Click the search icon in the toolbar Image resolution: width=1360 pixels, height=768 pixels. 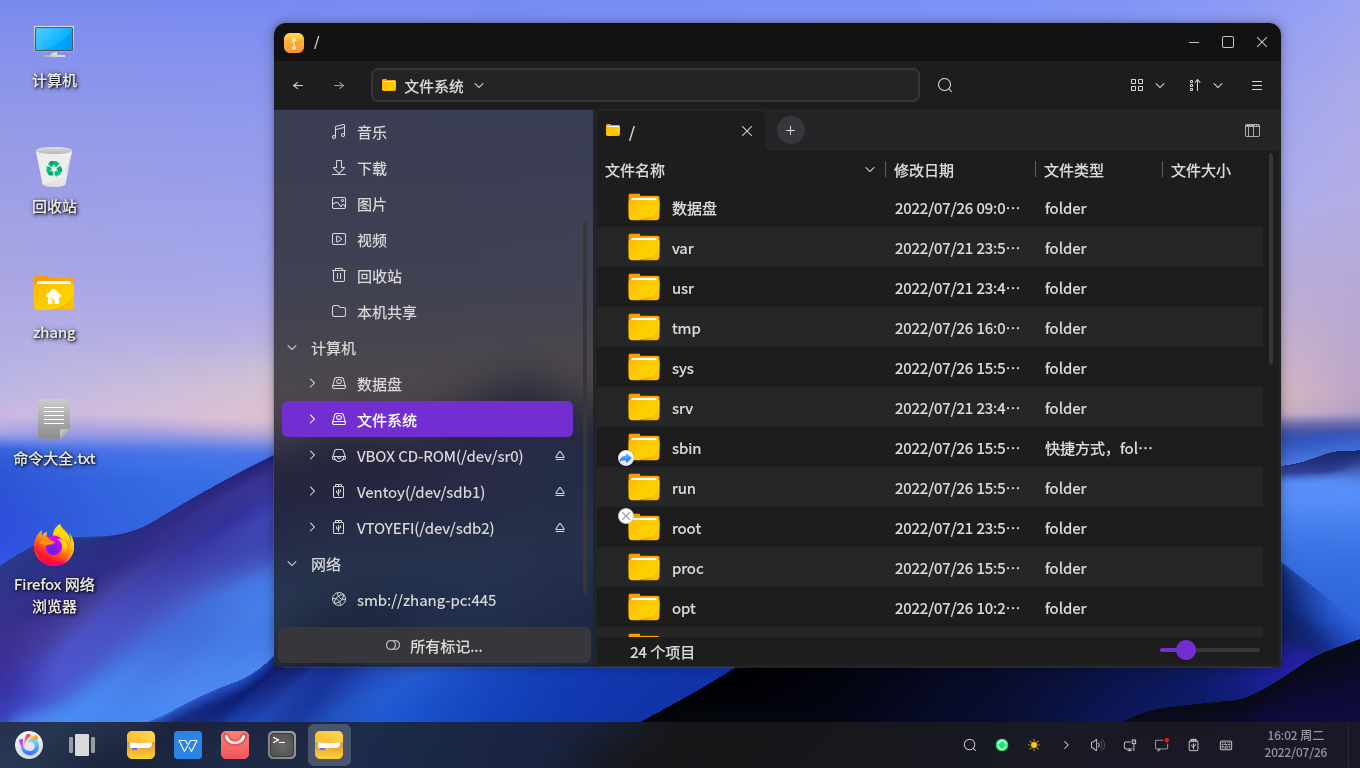pyautogui.click(x=944, y=85)
